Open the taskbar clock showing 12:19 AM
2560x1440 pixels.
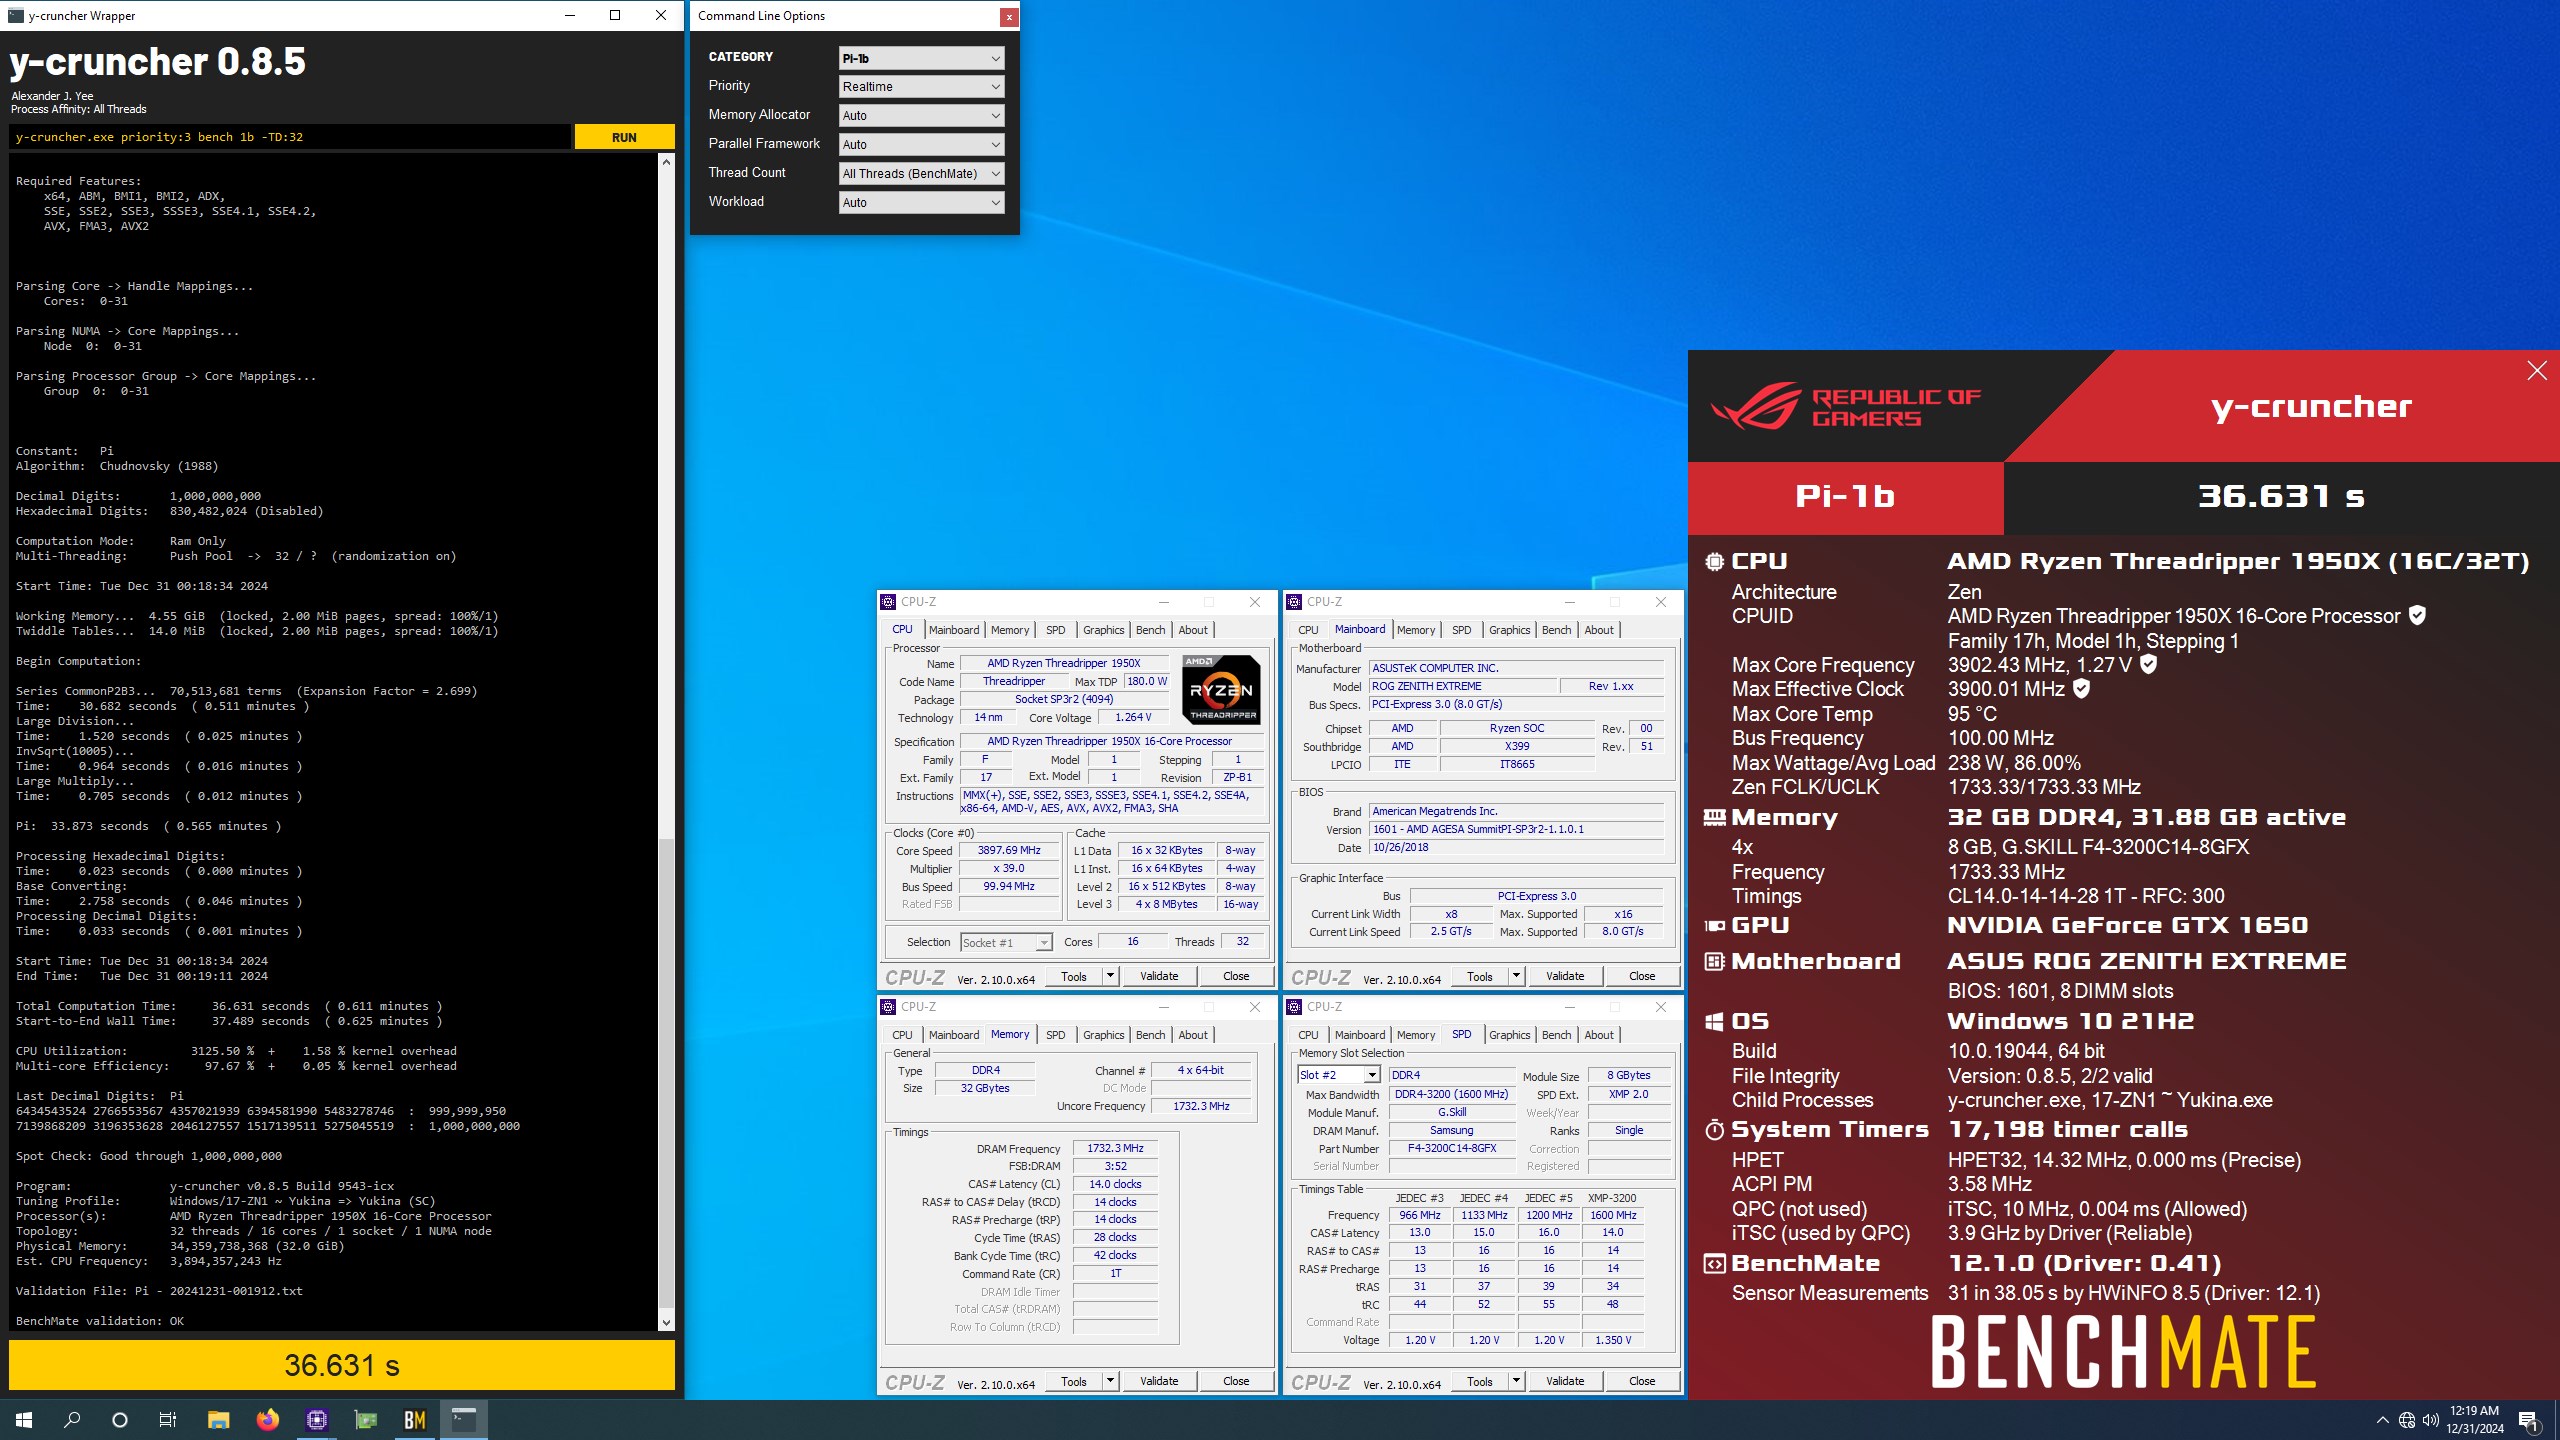[x=2475, y=1420]
